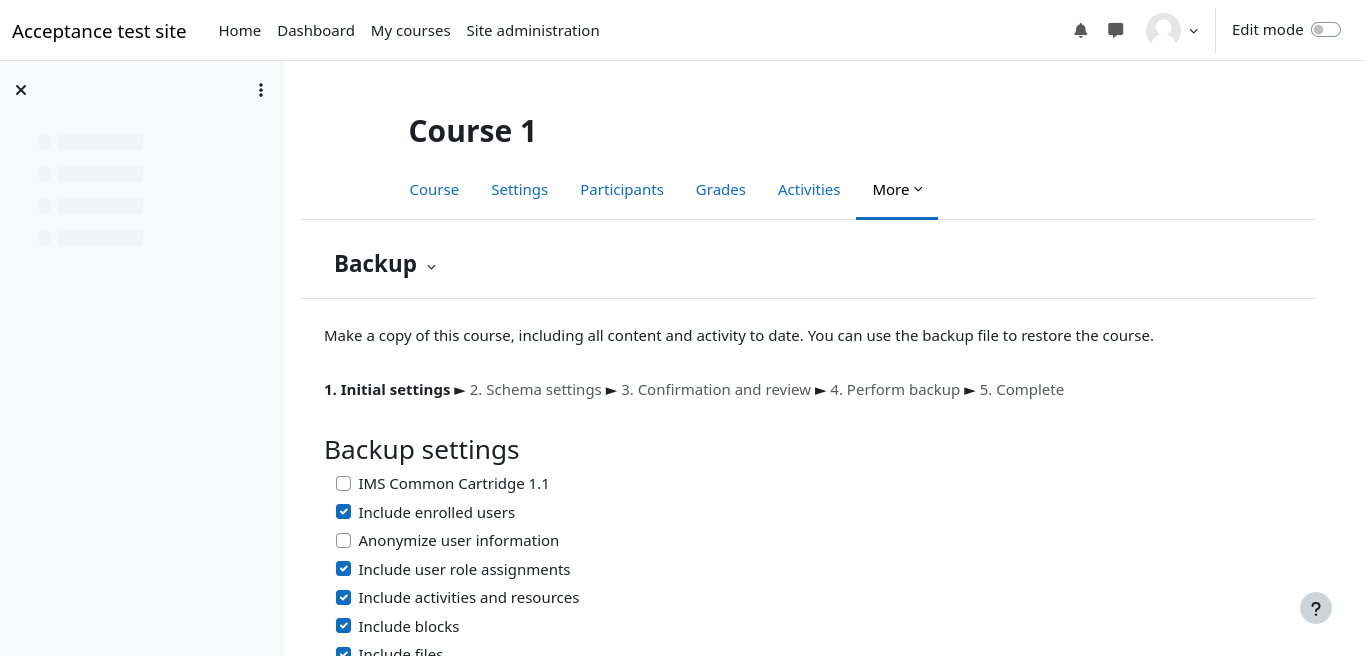Expand user menu chevron arrow
The height and width of the screenshot is (656, 1364).
point(1193,31)
